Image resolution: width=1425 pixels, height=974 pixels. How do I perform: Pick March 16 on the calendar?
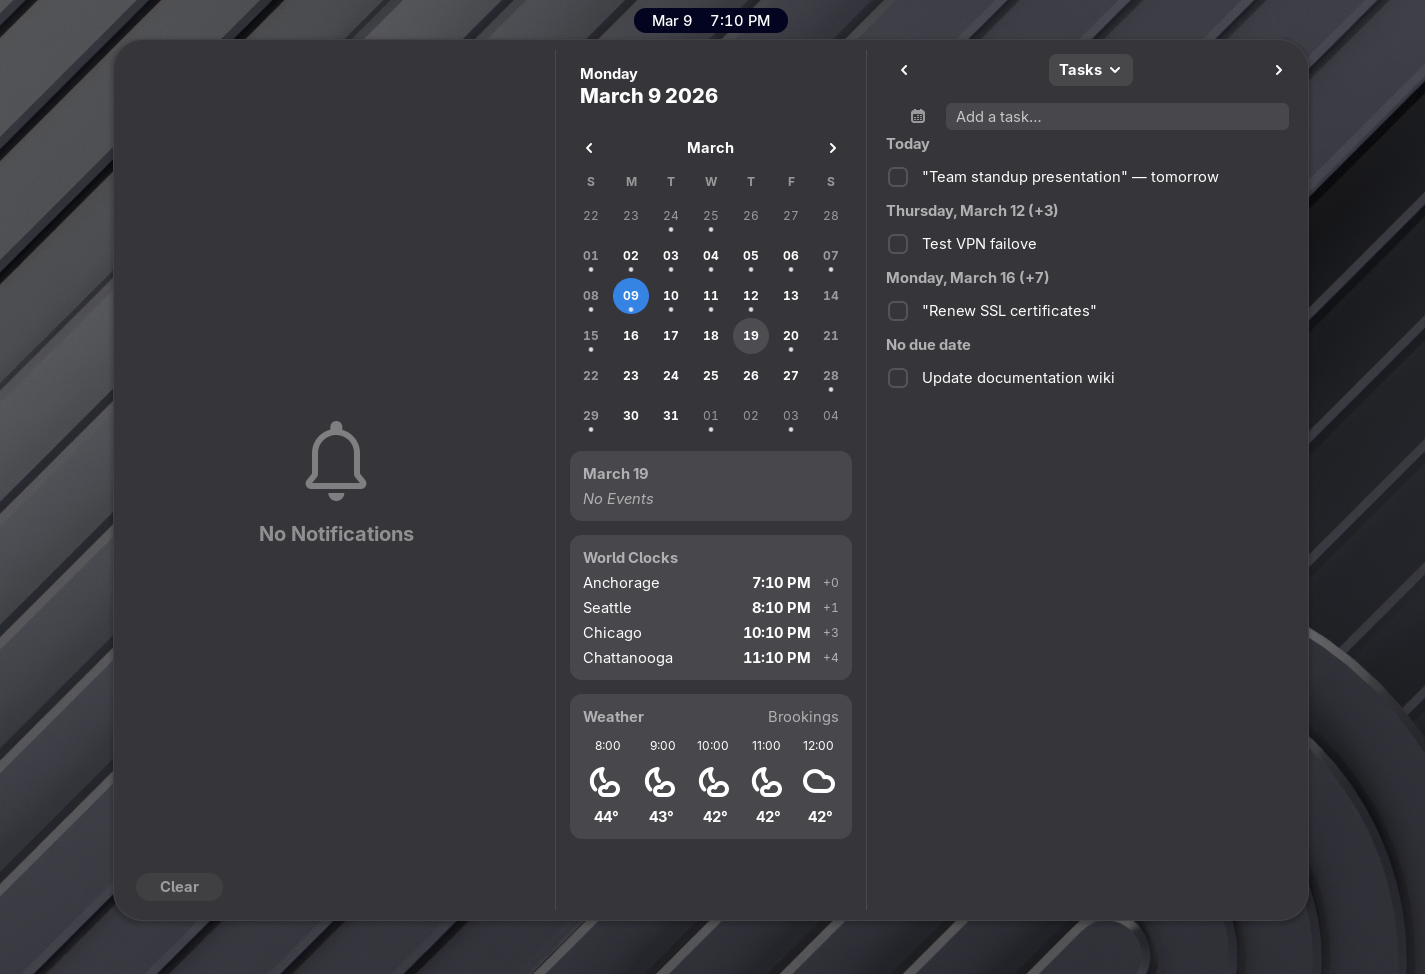pos(631,336)
